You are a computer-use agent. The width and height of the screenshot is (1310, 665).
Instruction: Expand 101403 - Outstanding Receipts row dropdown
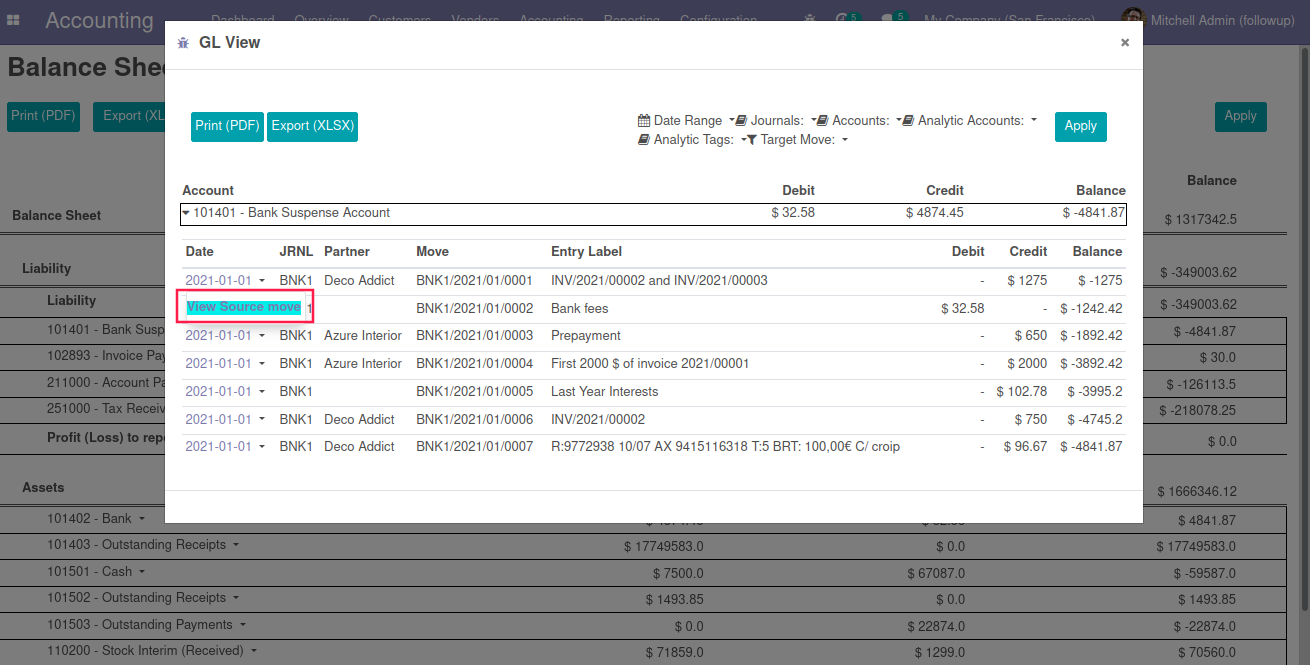(x=236, y=546)
